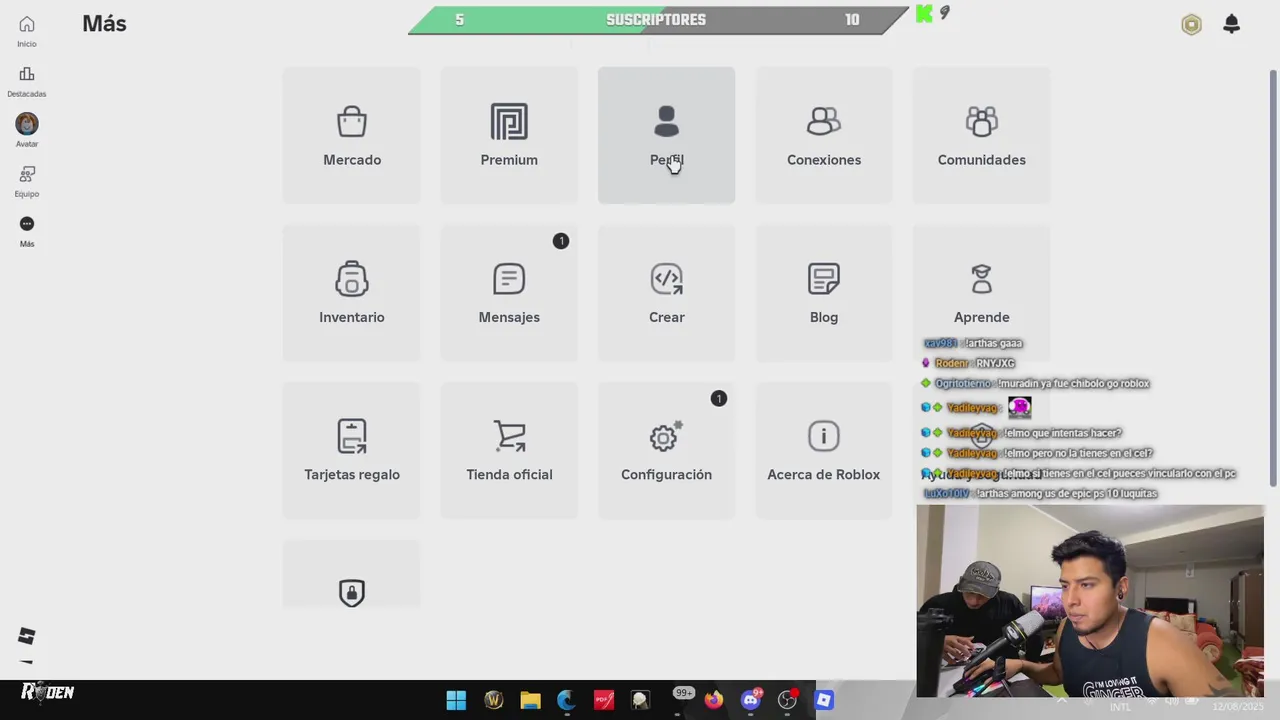Viewport: 1280px width, 720px height.
Task: Open the Acerca de Roblox info tile
Action: pos(824,450)
